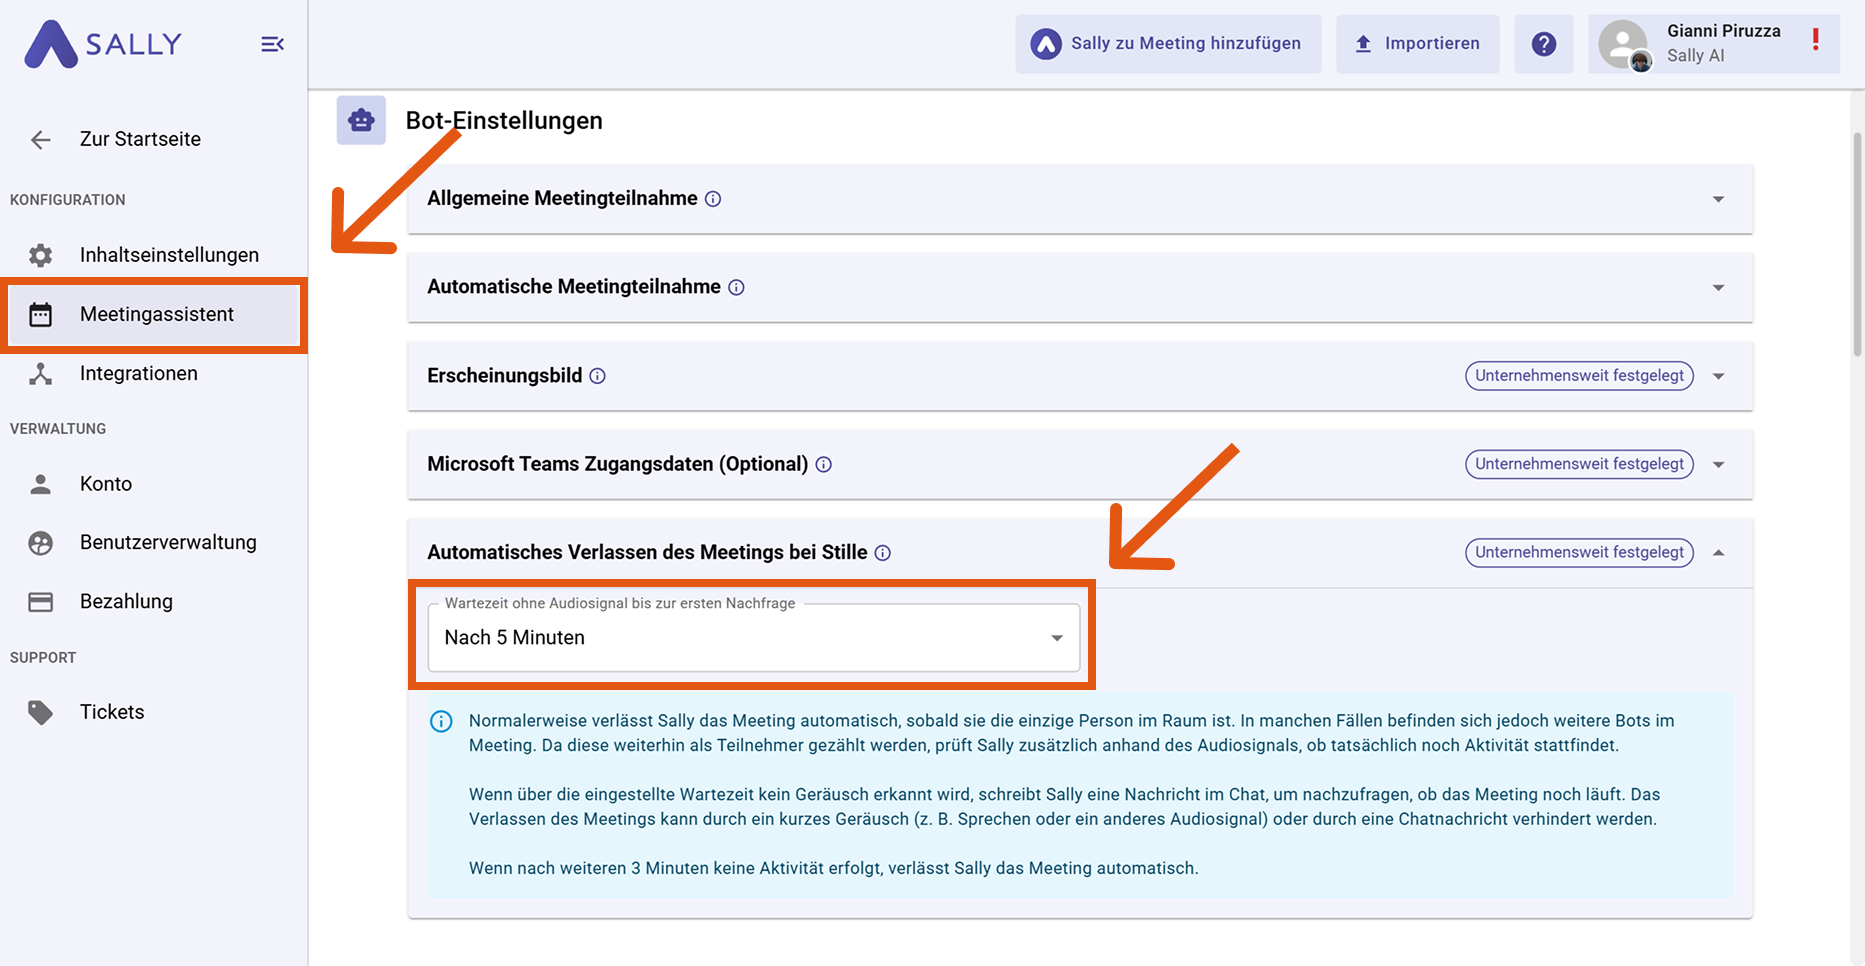This screenshot has height=966, width=1865.
Task: Click the info icon beside Allgemeine Meetingteilnahme
Action: tap(713, 199)
